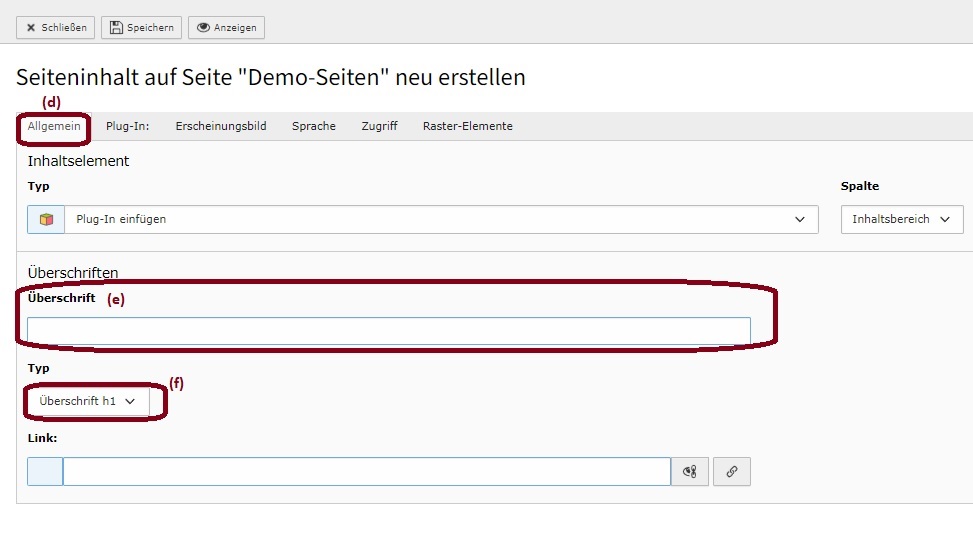Open the Überschrift h1 type dropdown
The height and width of the screenshot is (542, 973).
point(87,401)
